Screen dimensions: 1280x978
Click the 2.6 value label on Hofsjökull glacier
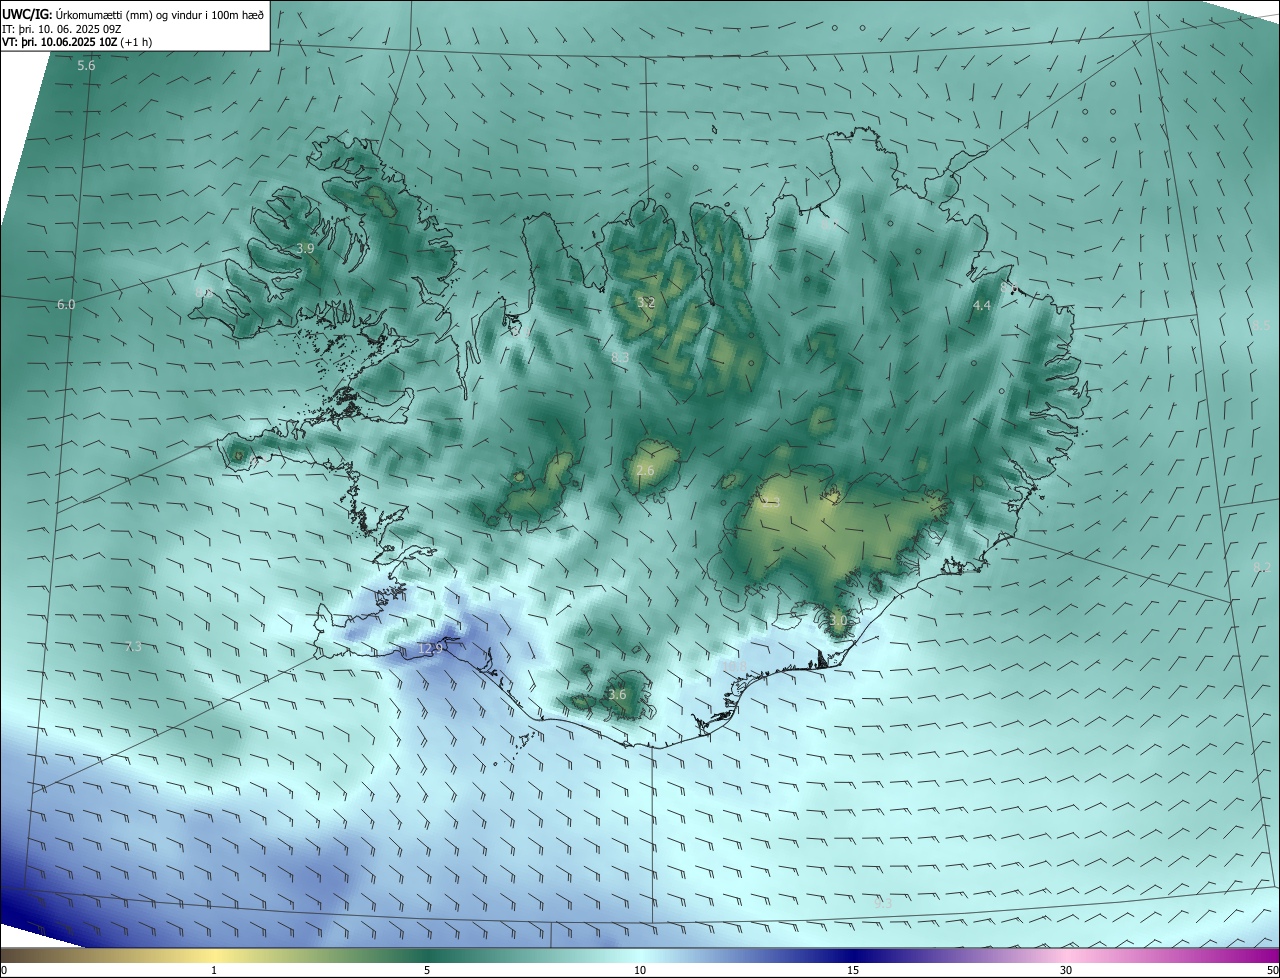(x=645, y=470)
